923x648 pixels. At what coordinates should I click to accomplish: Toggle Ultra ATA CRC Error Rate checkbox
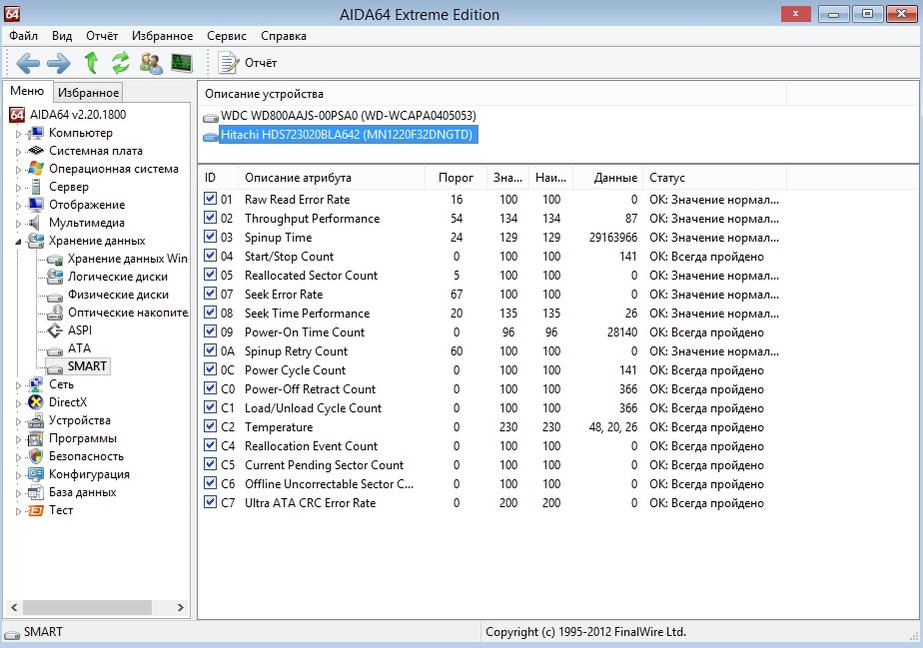[210, 502]
